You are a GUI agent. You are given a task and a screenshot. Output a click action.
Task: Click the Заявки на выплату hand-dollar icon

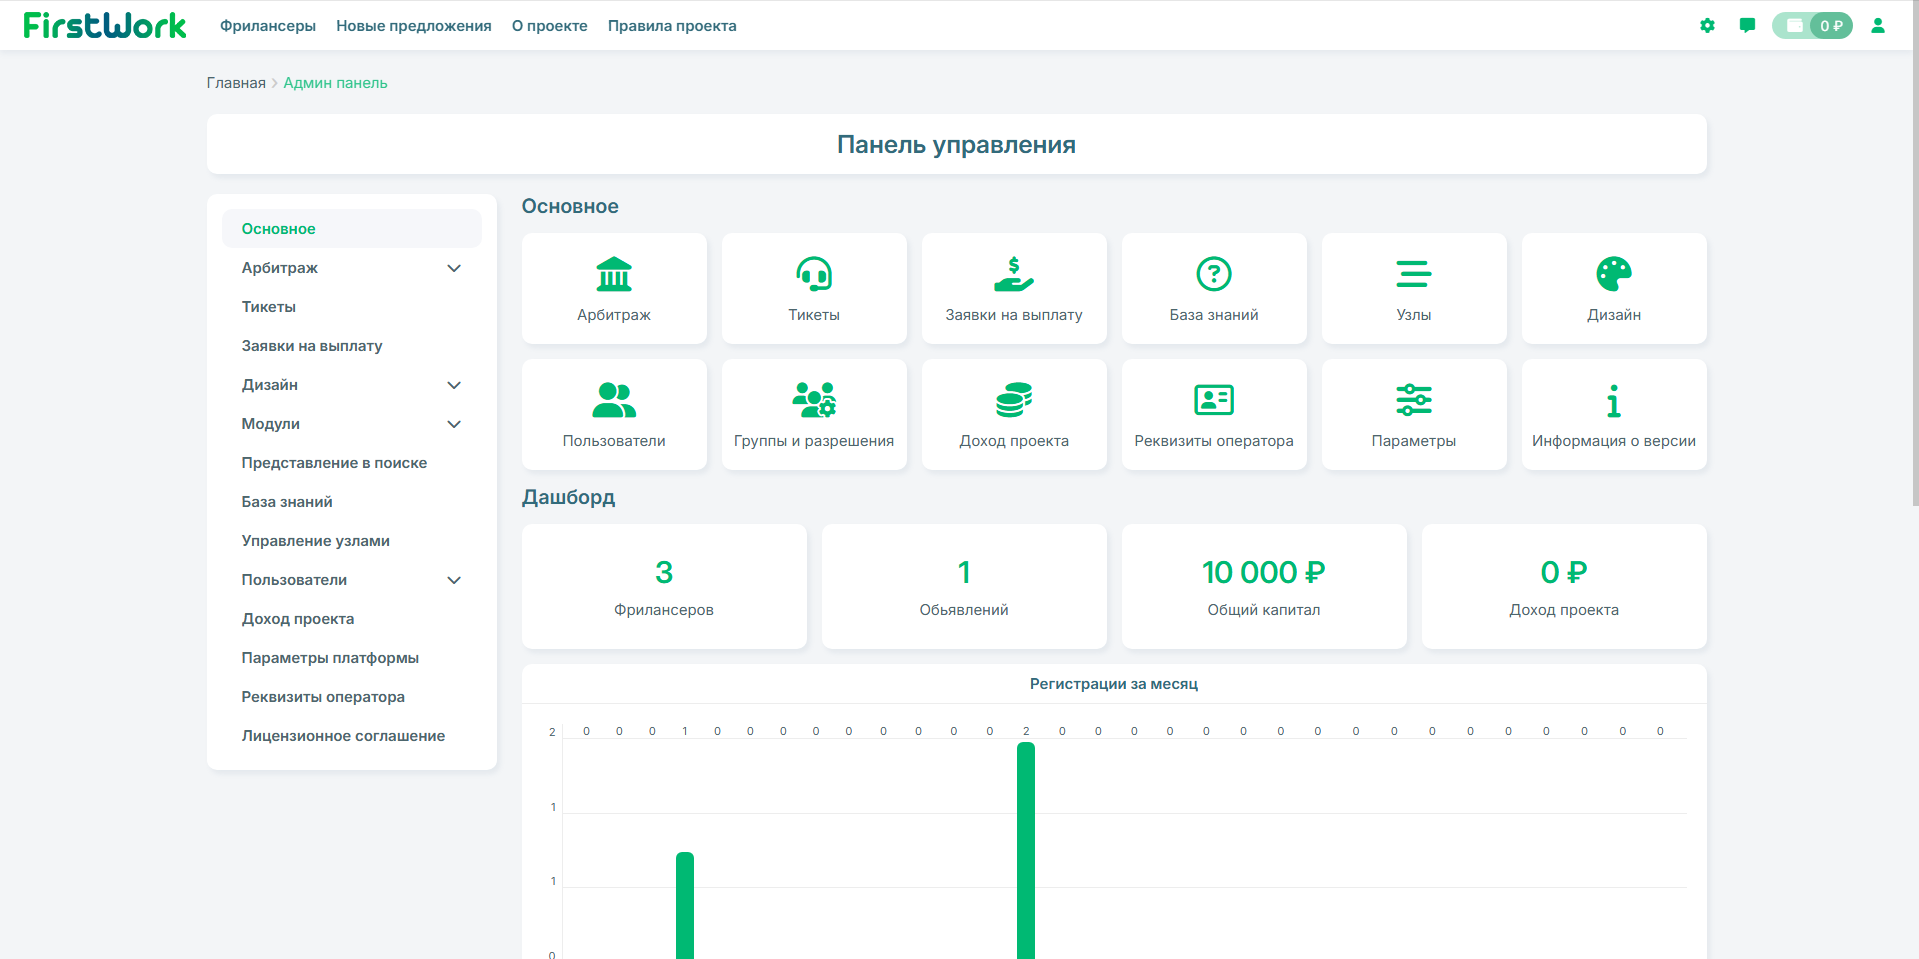coord(1014,274)
